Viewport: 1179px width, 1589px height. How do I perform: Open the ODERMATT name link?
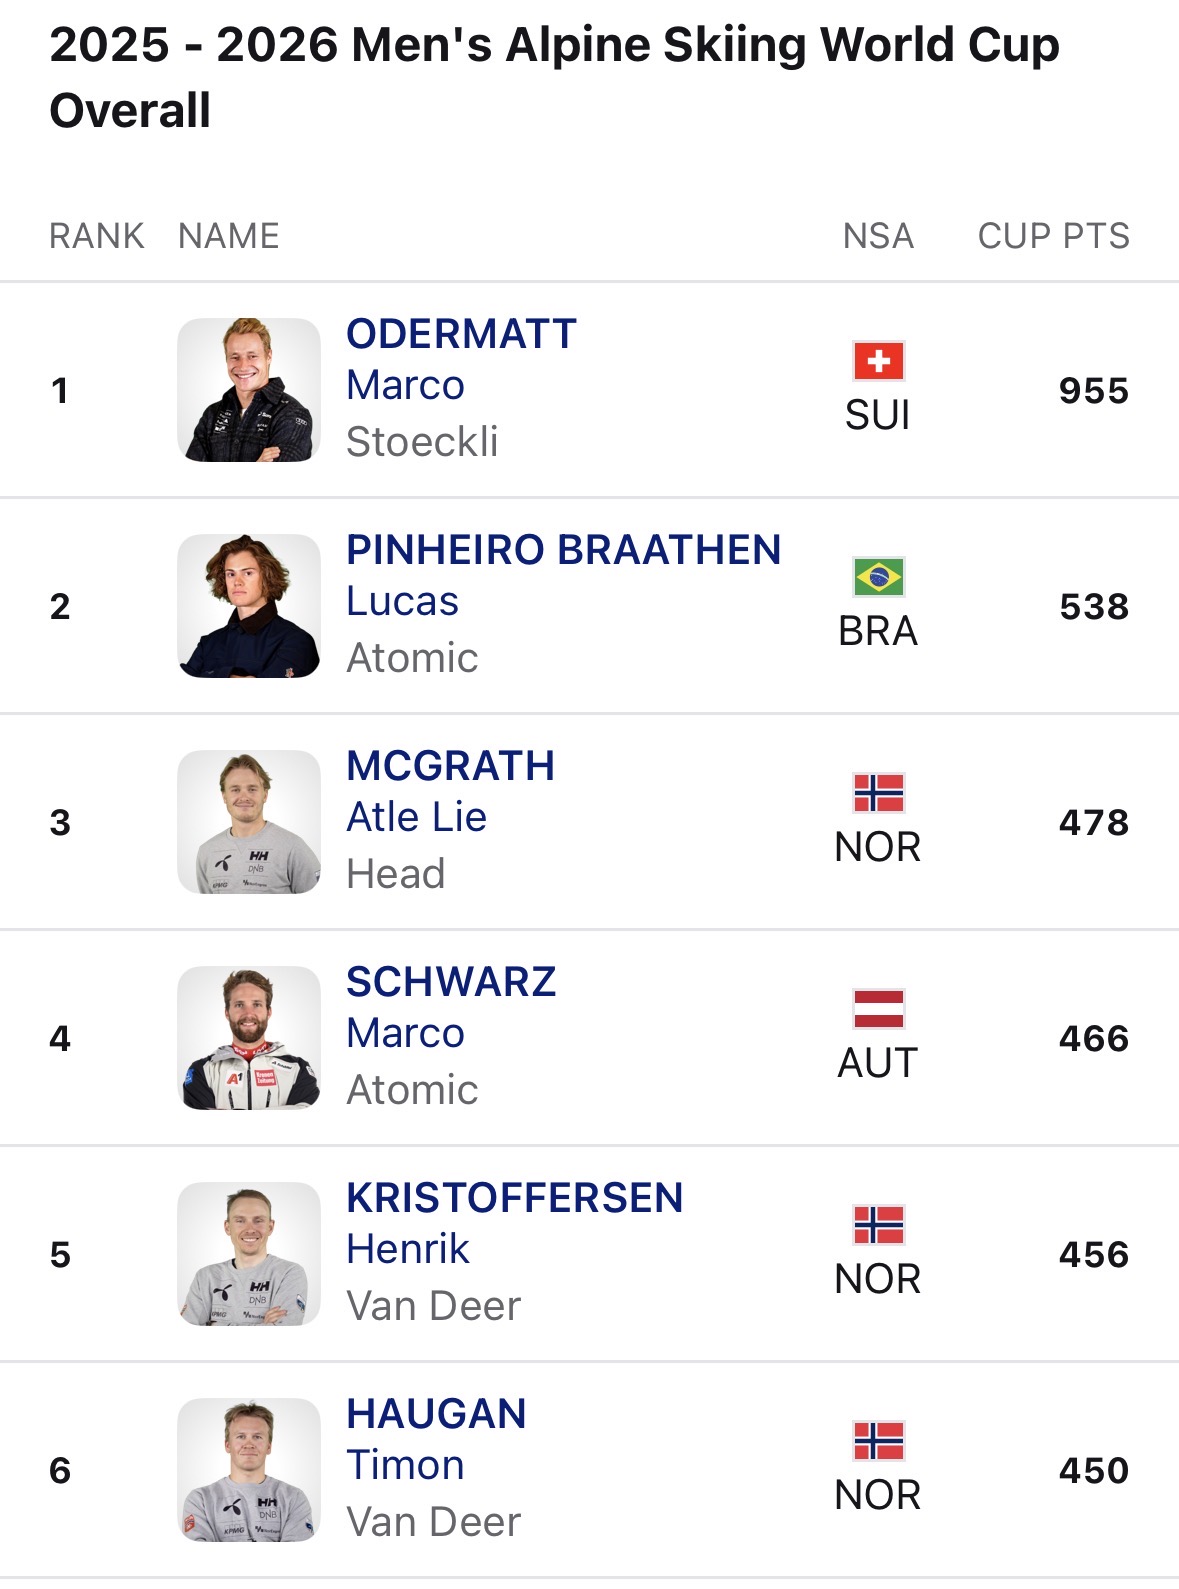point(461,334)
